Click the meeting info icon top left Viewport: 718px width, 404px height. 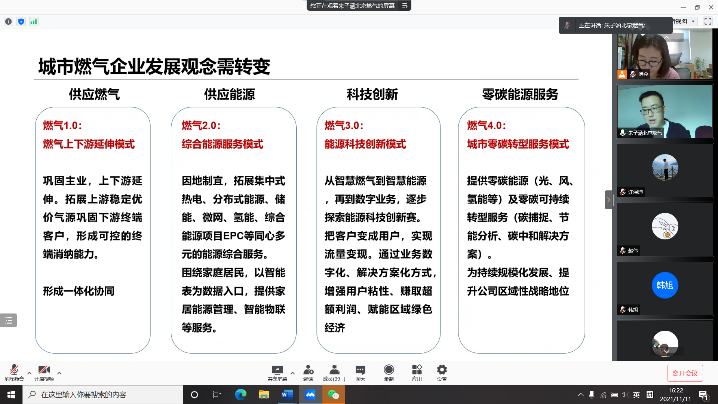click(9, 20)
